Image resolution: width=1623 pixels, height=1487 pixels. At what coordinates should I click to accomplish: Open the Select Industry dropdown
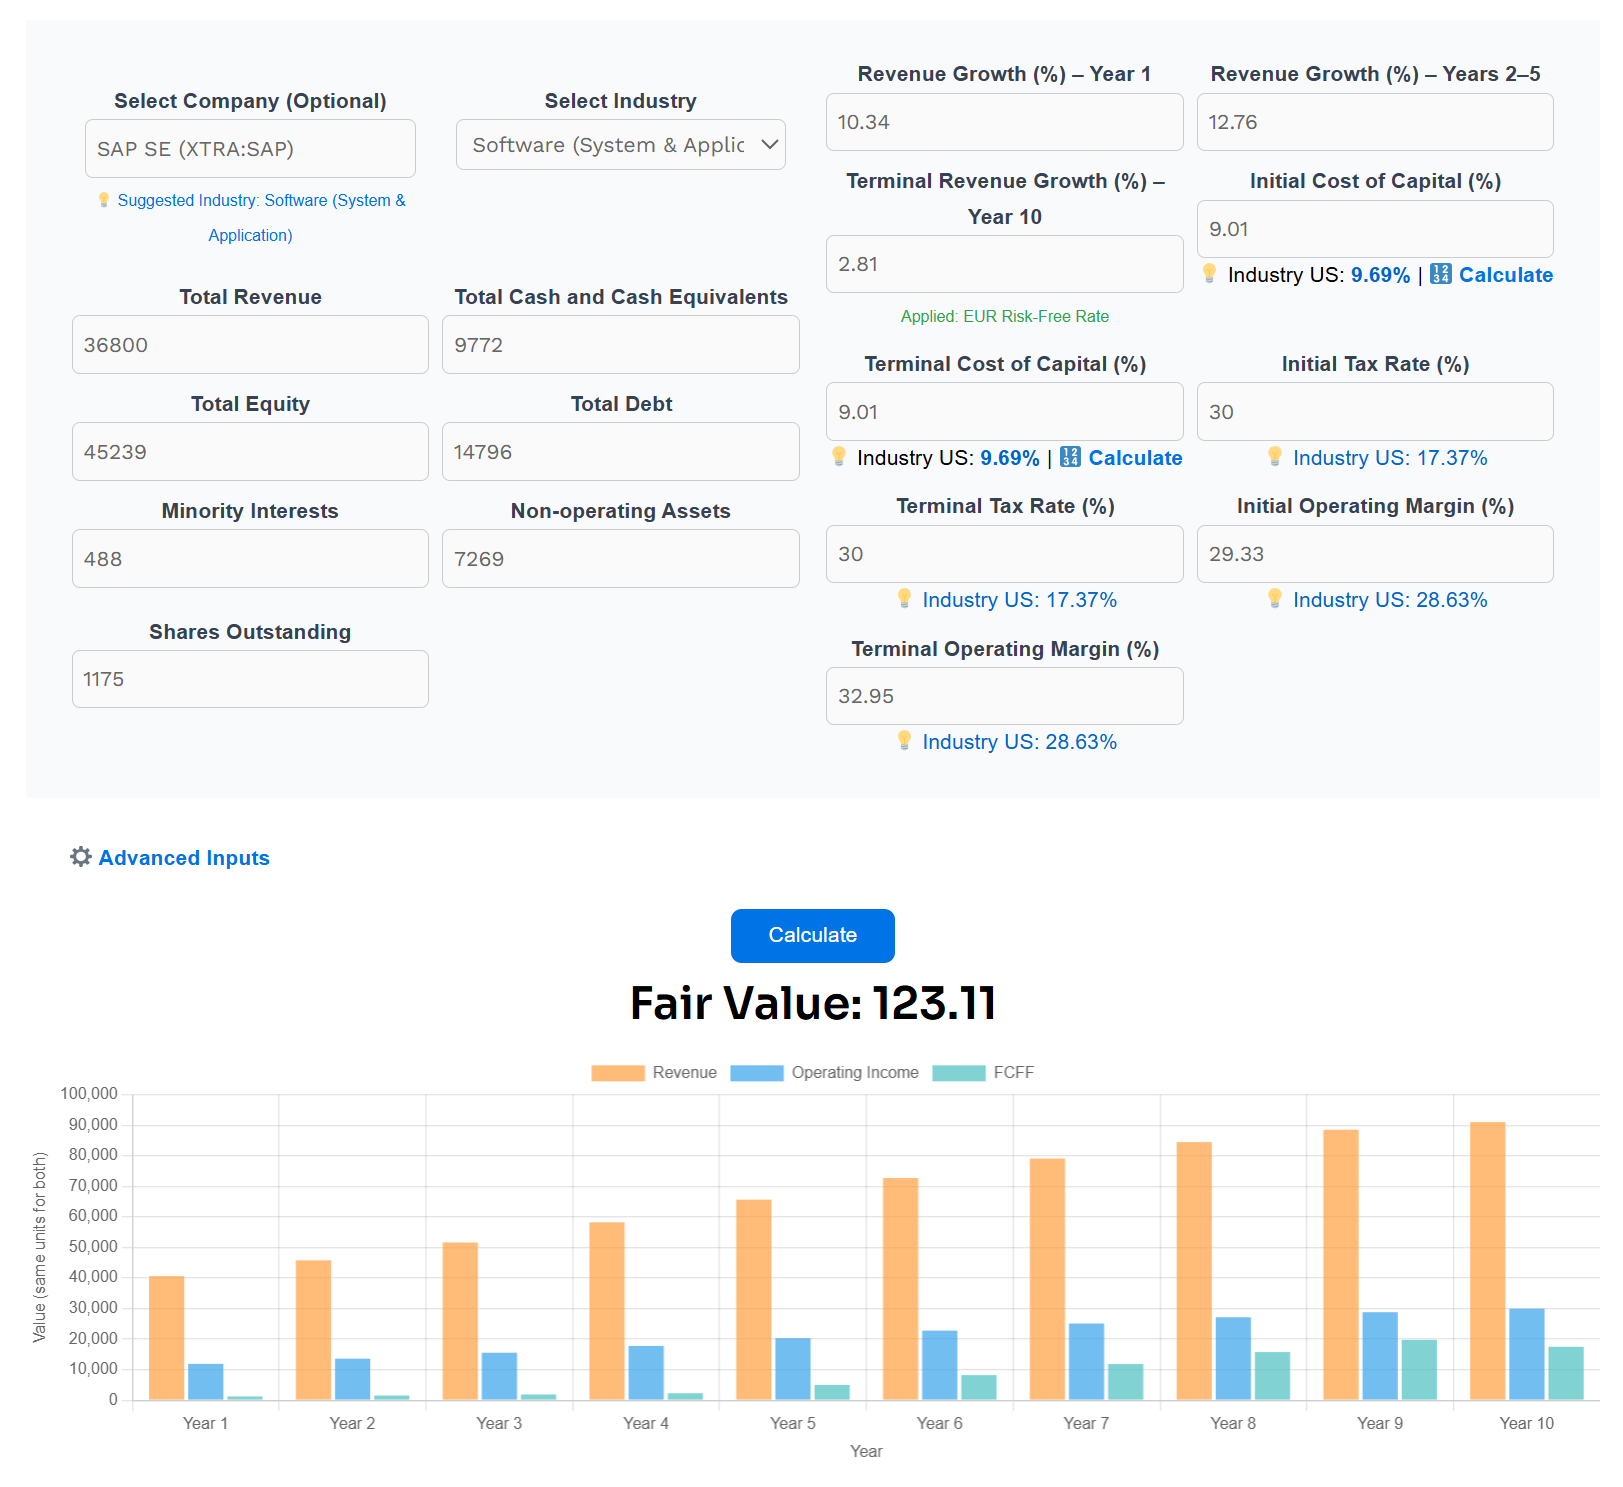click(620, 144)
